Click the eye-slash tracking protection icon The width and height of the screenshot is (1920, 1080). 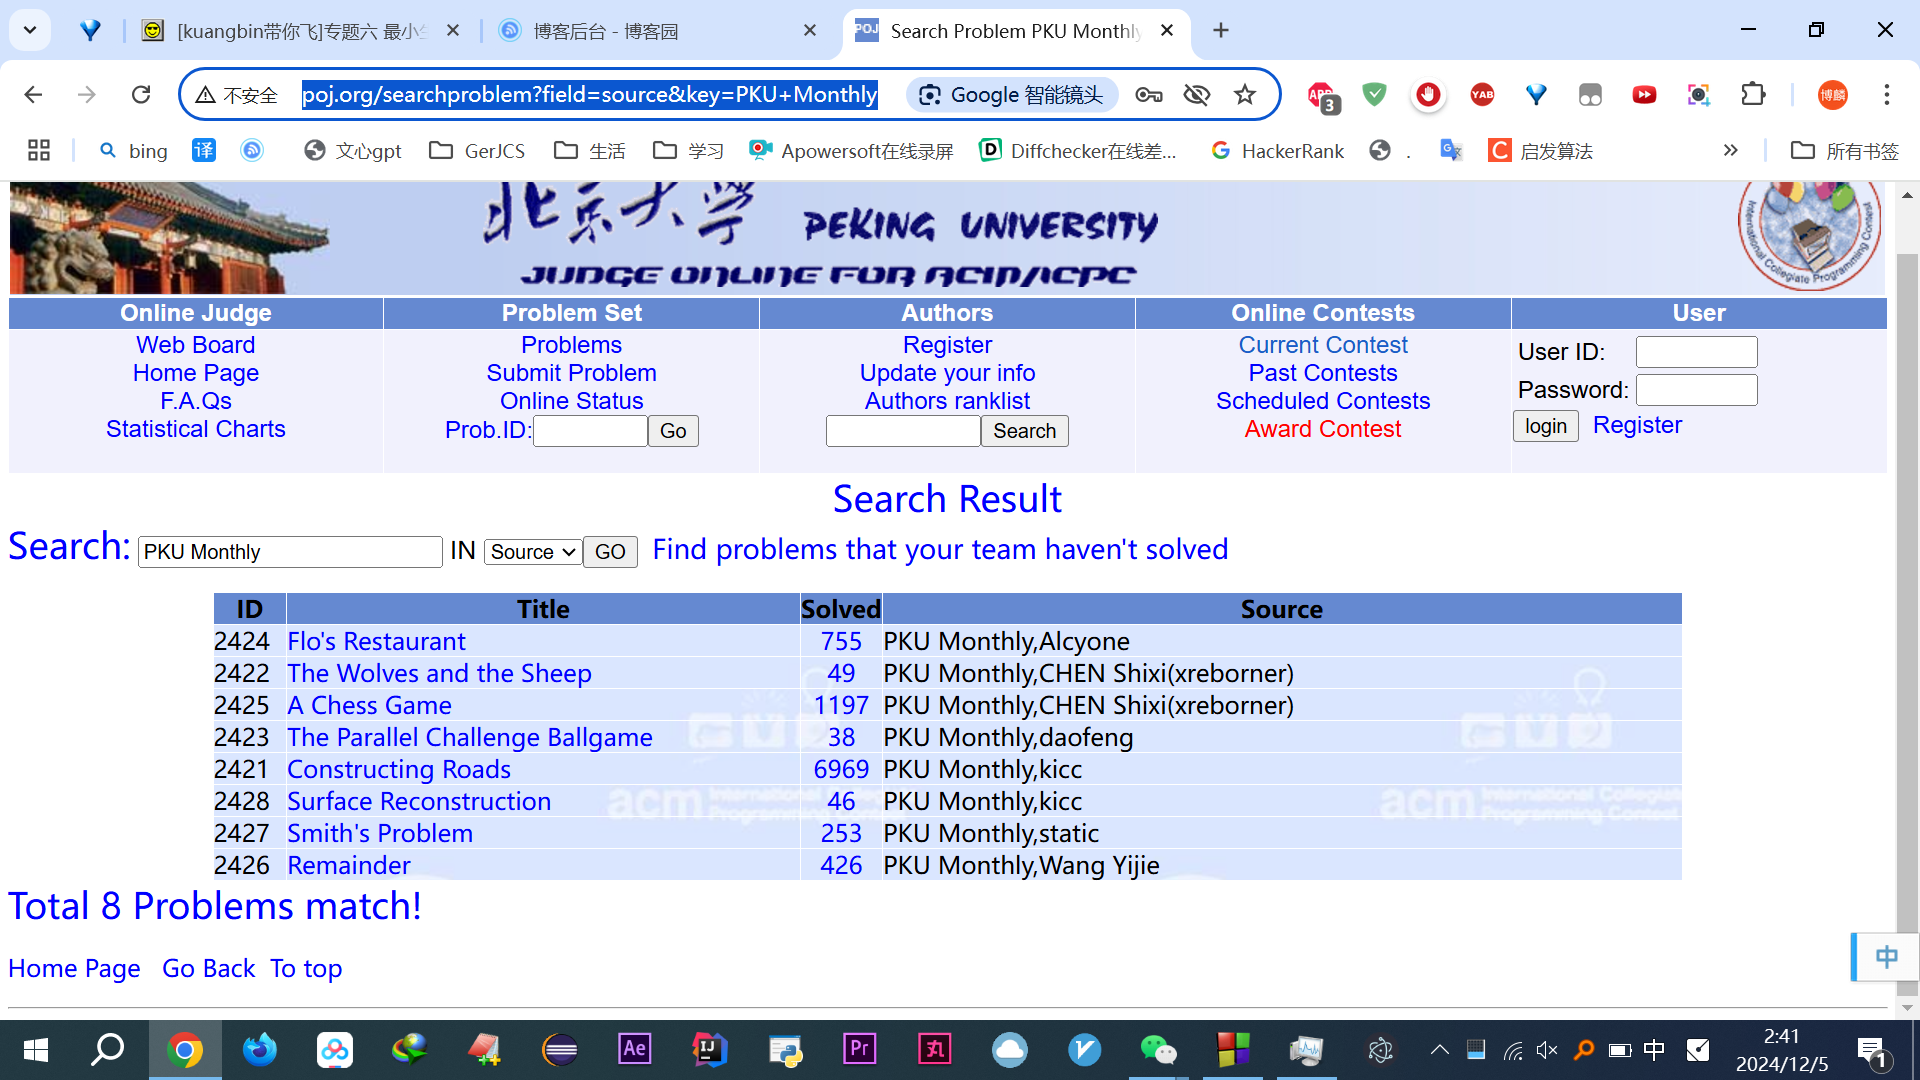click(x=1196, y=95)
